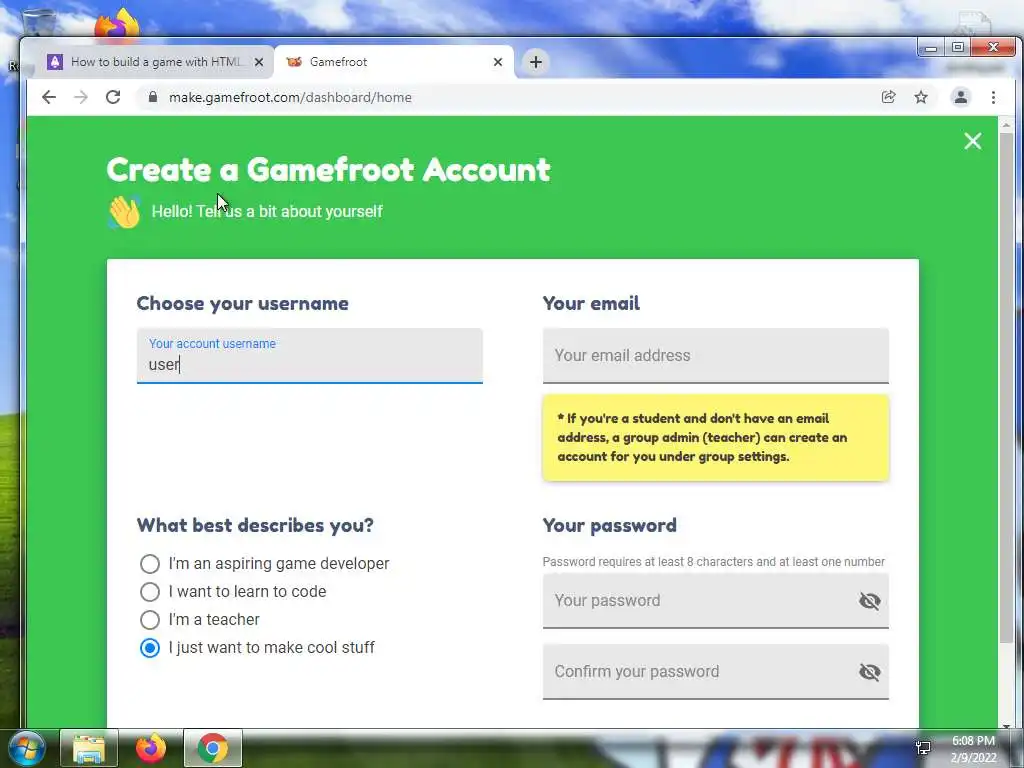The height and width of the screenshot is (768, 1024).
Task: Open the Chrome profile avatar menu
Action: pyautogui.click(x=961, y=97)
